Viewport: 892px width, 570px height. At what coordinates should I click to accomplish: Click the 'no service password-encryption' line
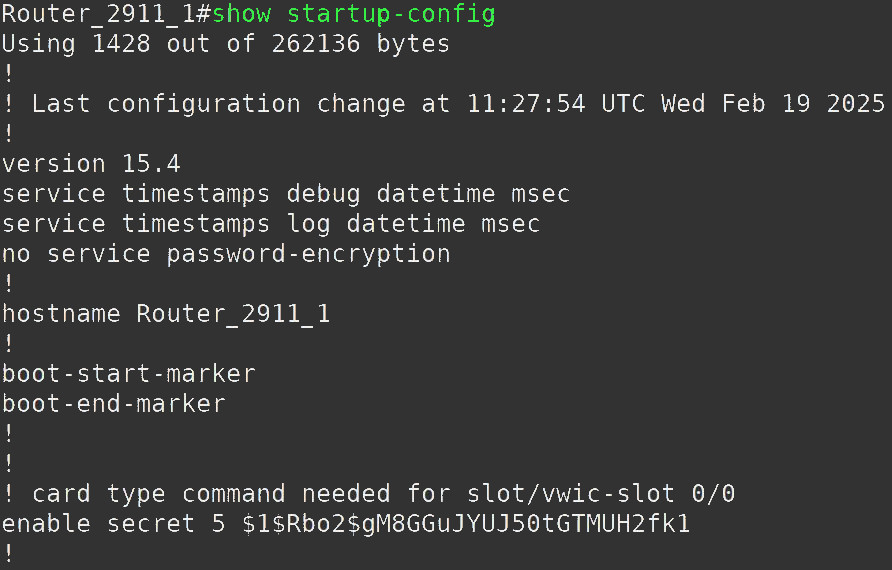point(226,254)
